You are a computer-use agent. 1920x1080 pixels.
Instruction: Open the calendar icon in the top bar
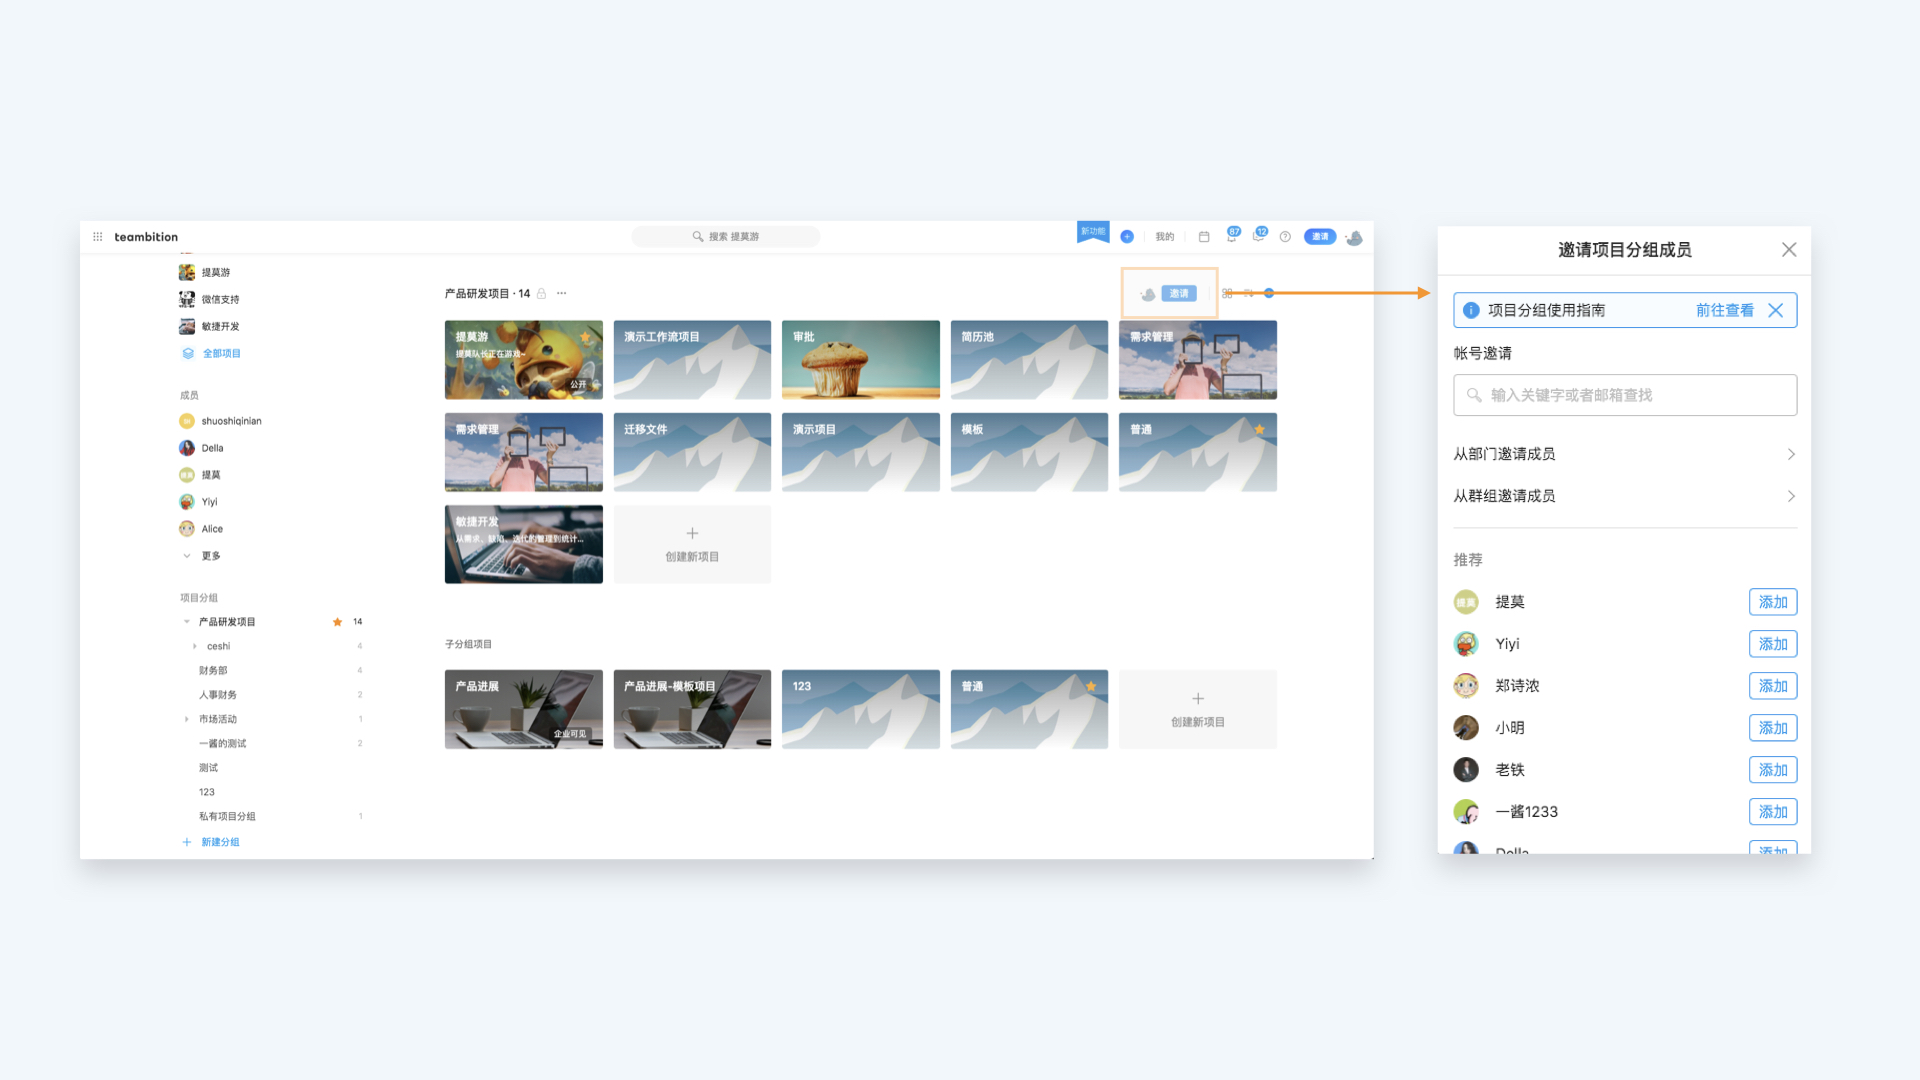pyautogui.click(x=1204, y=237)
